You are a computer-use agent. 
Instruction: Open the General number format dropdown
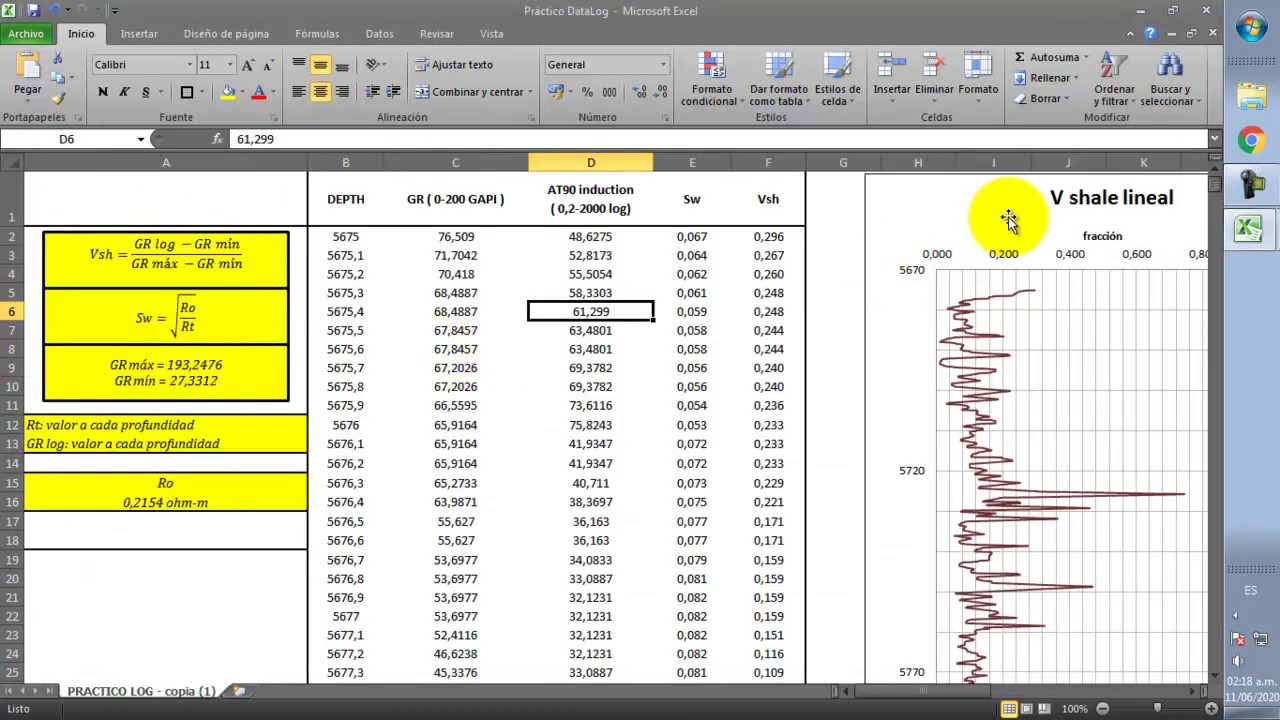point(662,65)
